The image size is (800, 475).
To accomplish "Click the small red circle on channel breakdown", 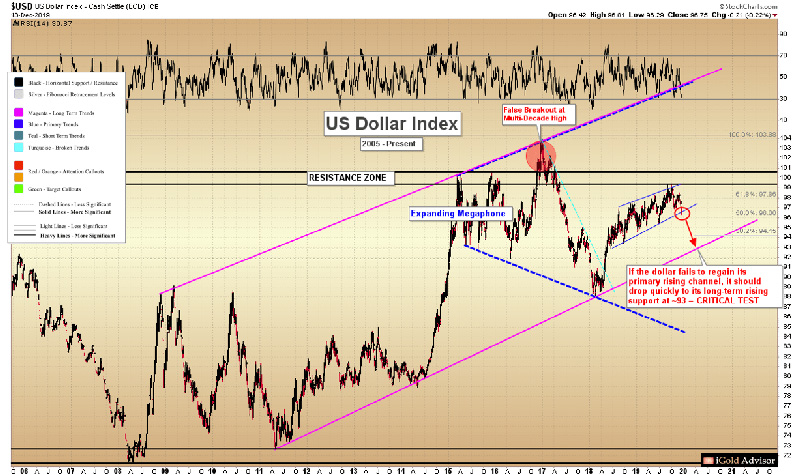I will pos(683,214).
